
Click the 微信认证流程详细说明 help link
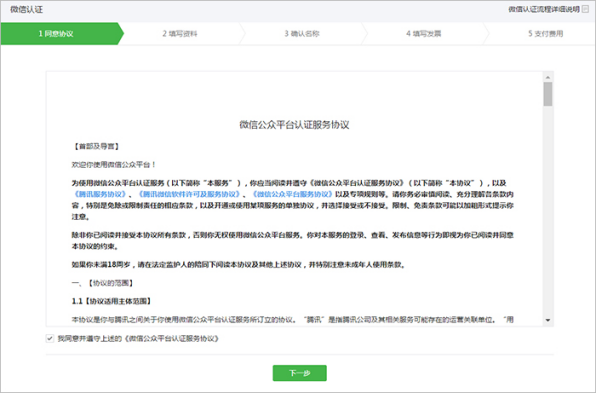(544, 9)
